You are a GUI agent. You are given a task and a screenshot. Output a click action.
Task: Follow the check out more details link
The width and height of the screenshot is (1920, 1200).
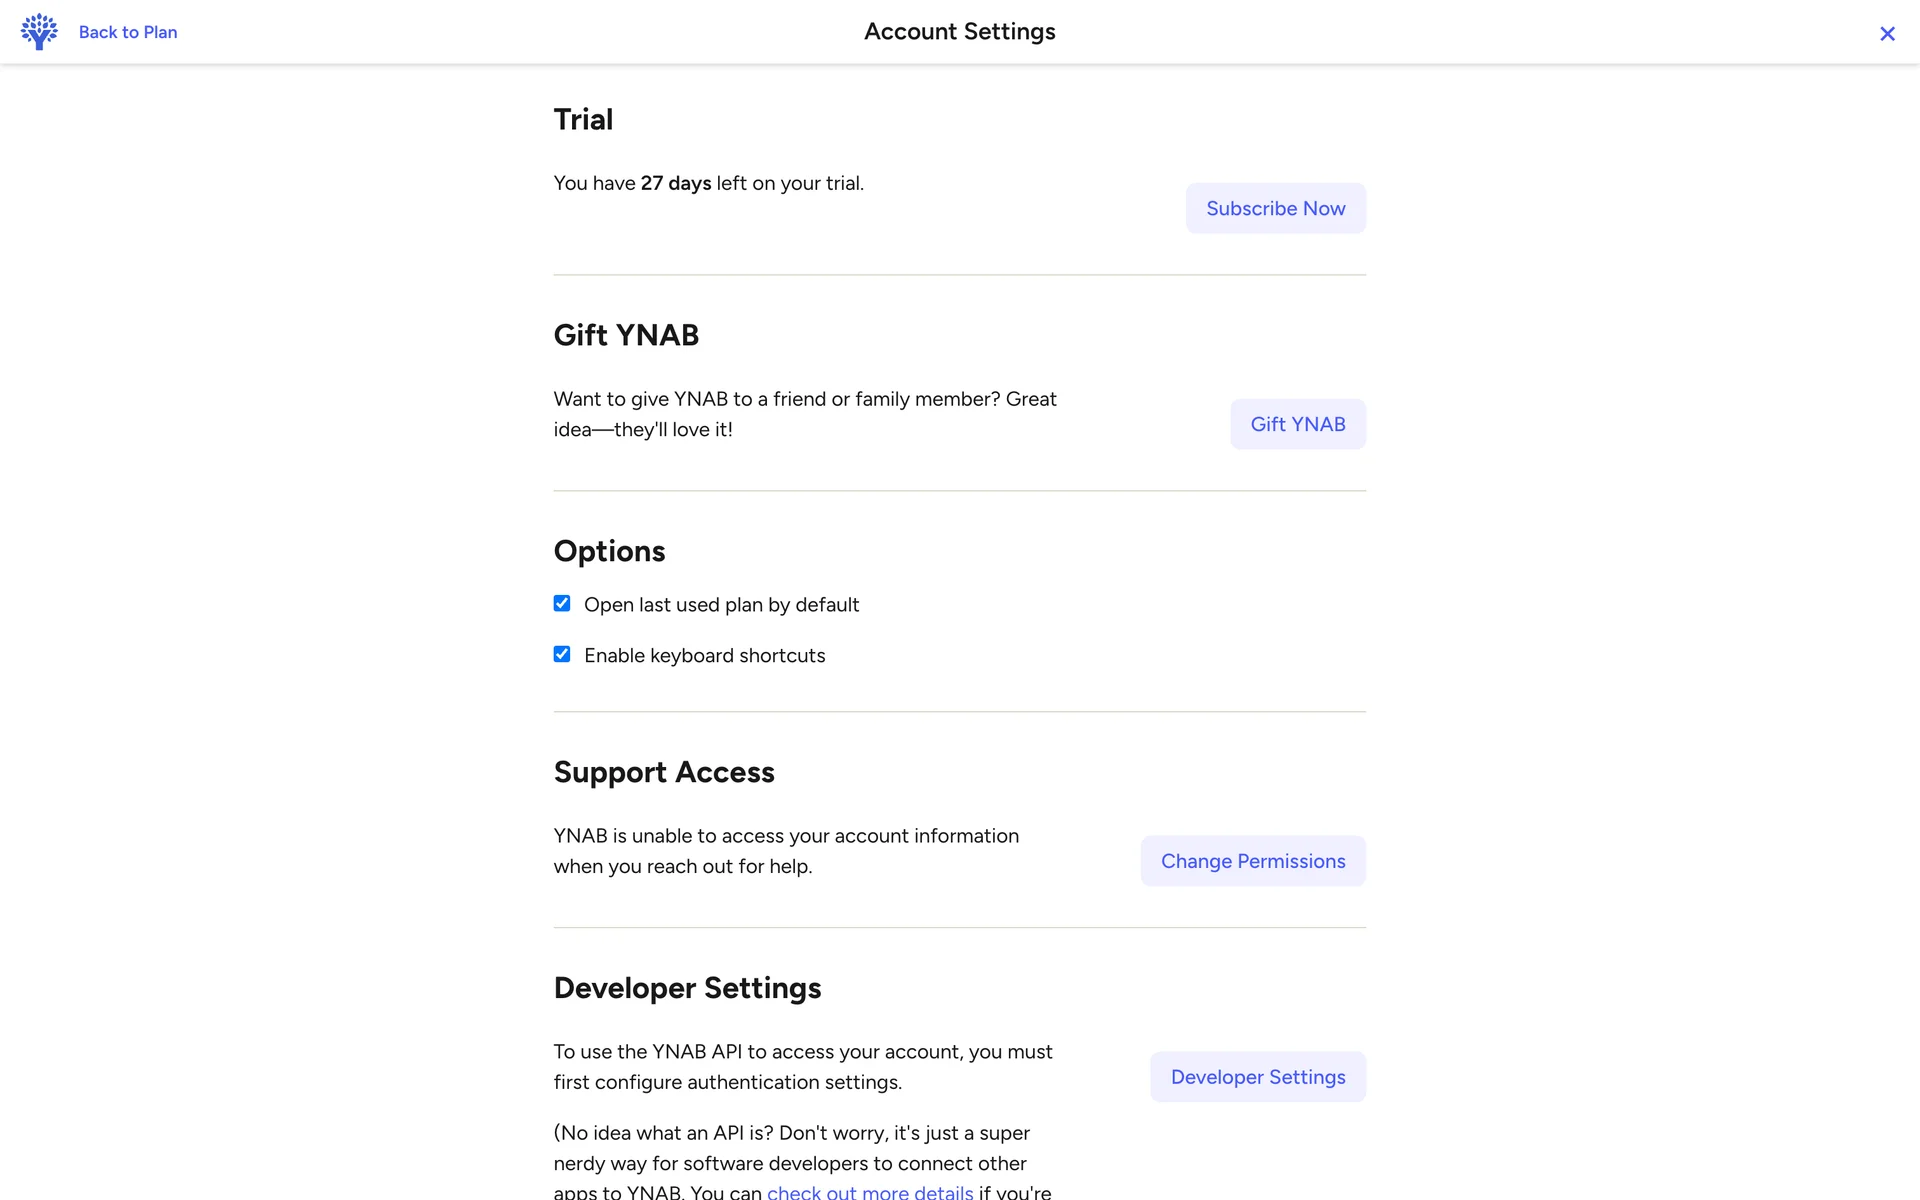pos(869,1192)
